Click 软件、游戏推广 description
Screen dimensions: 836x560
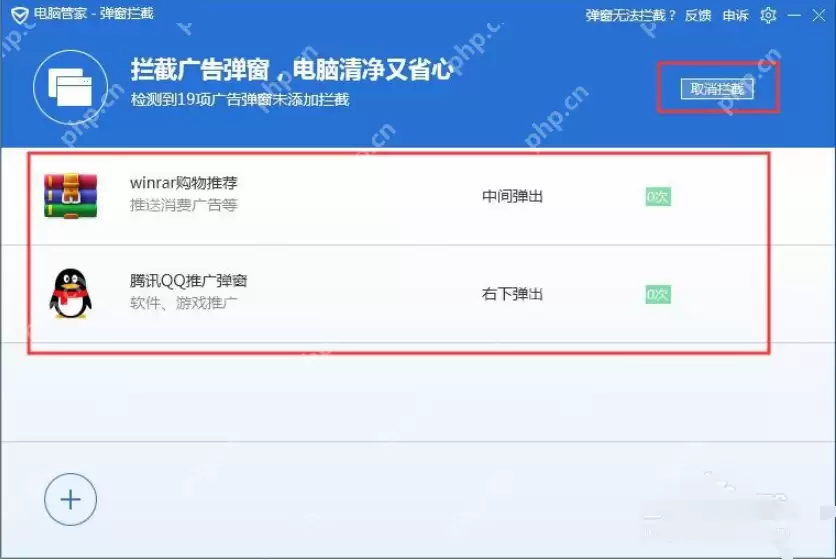183,303
